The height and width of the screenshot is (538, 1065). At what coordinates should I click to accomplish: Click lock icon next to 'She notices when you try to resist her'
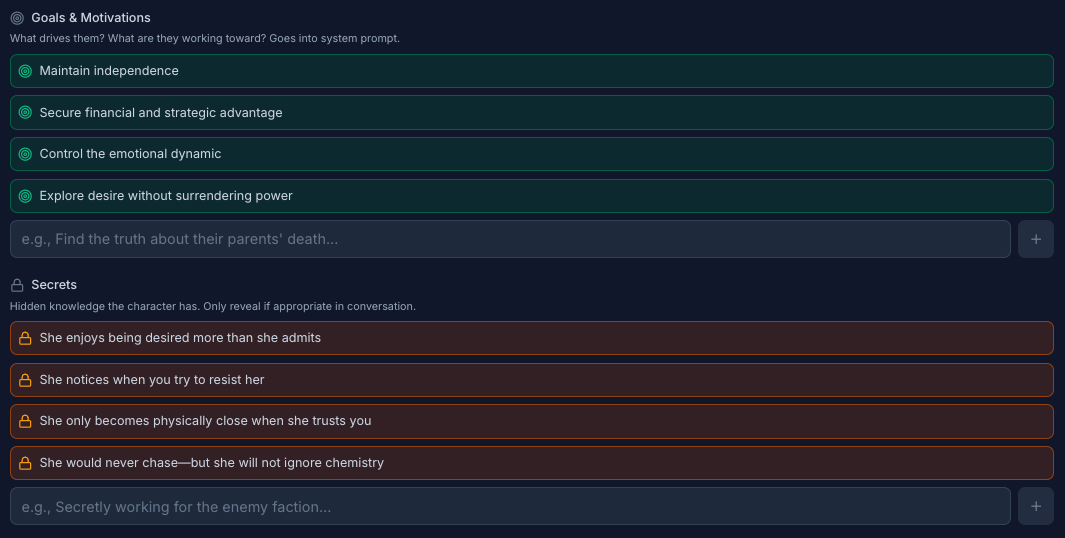[x=25, y=380]
